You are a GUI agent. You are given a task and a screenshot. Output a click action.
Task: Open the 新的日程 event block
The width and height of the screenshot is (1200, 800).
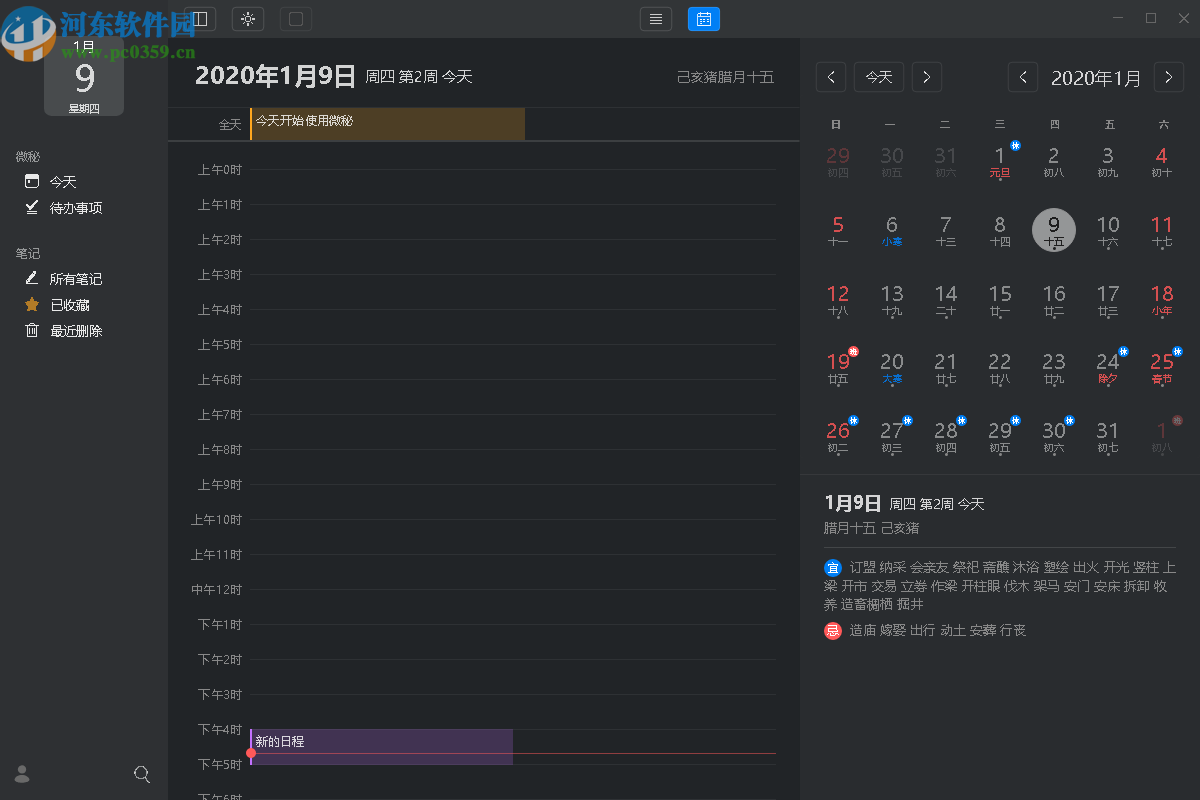click(x=380, y=742)
